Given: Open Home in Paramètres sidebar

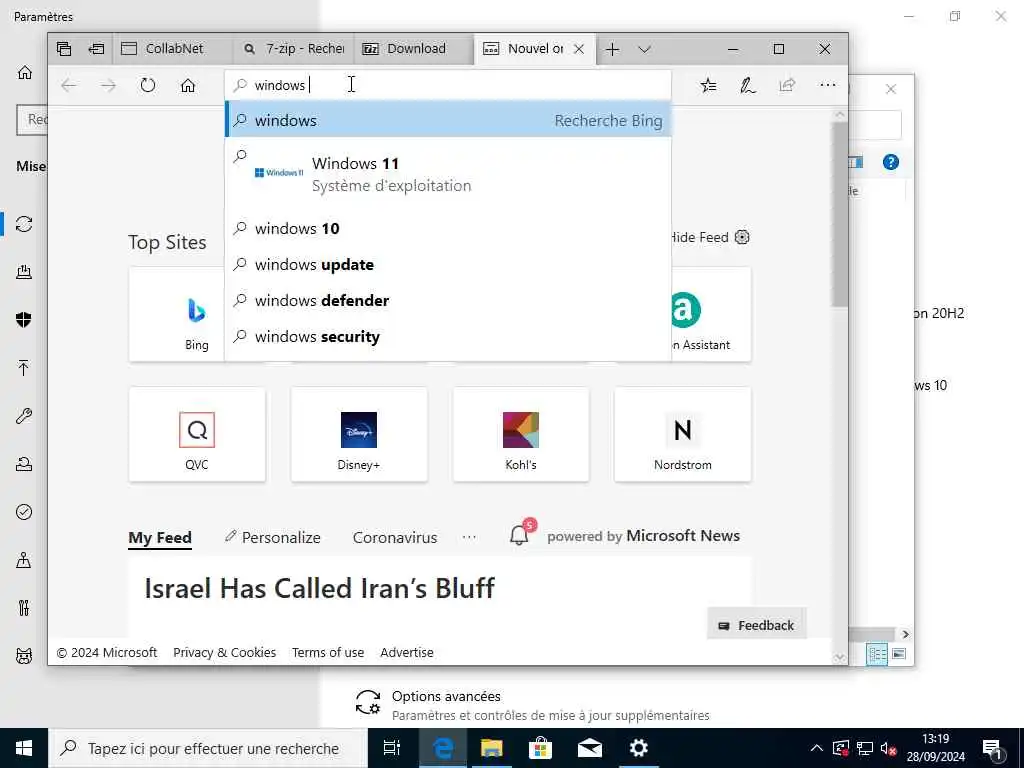Looking at the screenshot, I should click(x=25, y=72).
